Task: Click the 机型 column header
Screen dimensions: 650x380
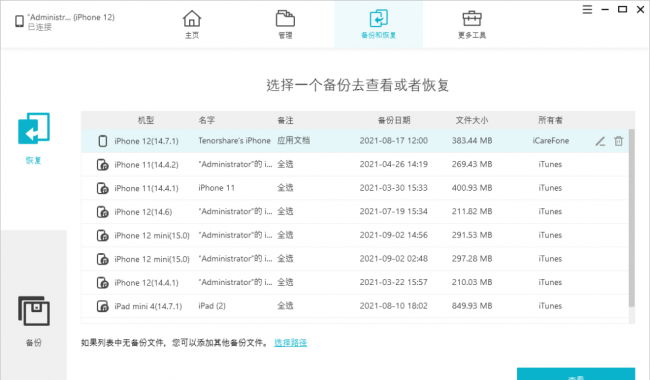Action: coord(146,120)
